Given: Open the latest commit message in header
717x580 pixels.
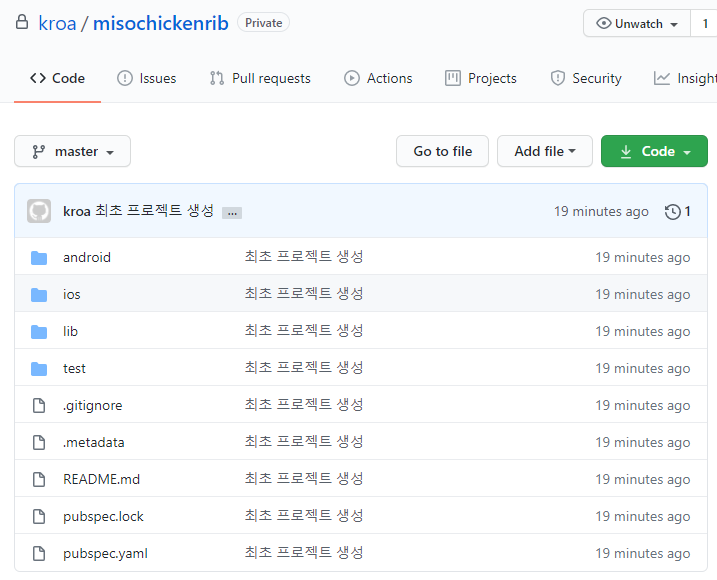Looking at the screenshot, I should point(155,211).
